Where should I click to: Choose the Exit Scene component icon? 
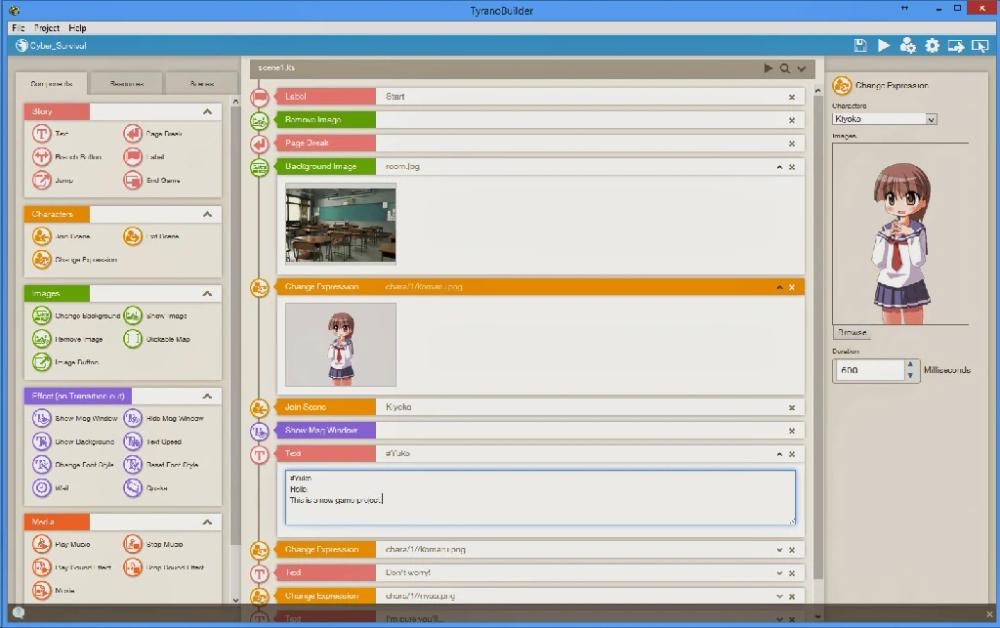pos(133,236)
